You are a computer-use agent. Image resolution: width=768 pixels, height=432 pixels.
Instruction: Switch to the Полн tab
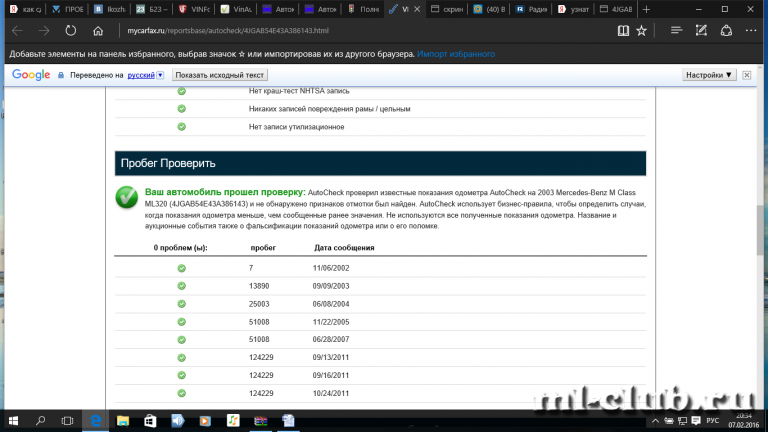(x=363, y=9)
